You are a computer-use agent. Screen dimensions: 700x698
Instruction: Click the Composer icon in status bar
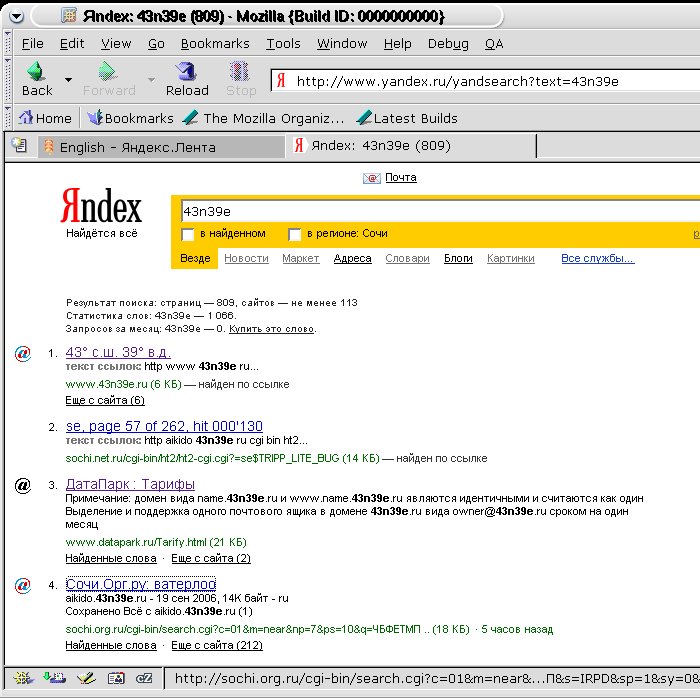point(86,678)
